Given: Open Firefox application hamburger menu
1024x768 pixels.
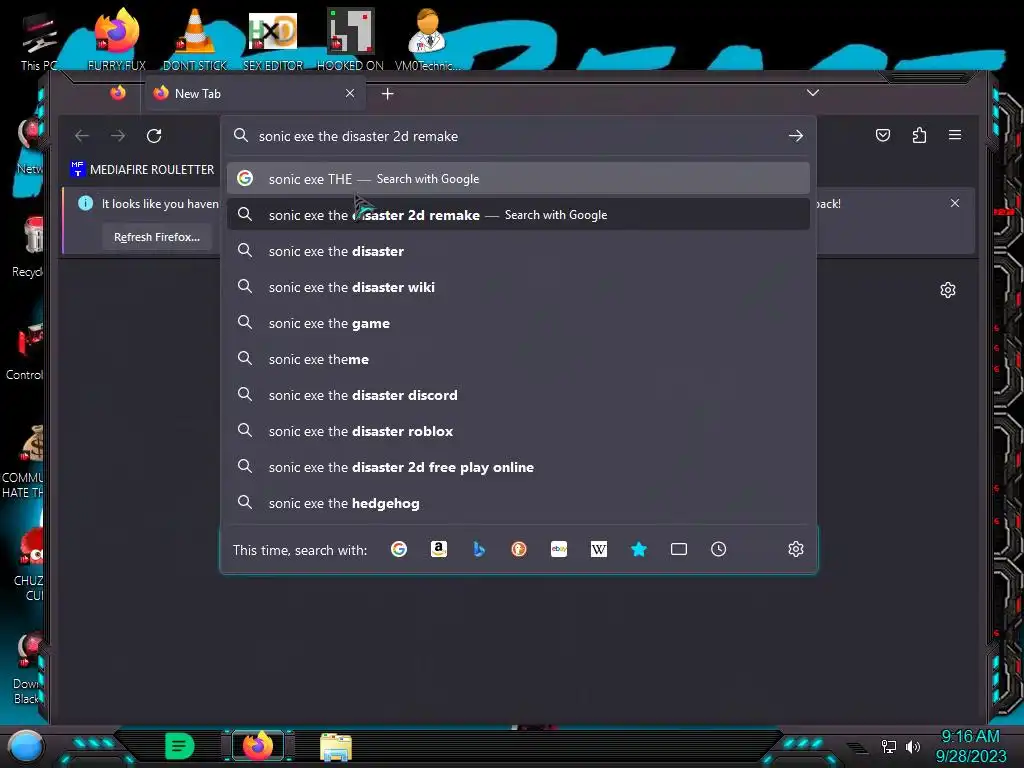Looking at the screenshot, I should [x=955, y=135].
